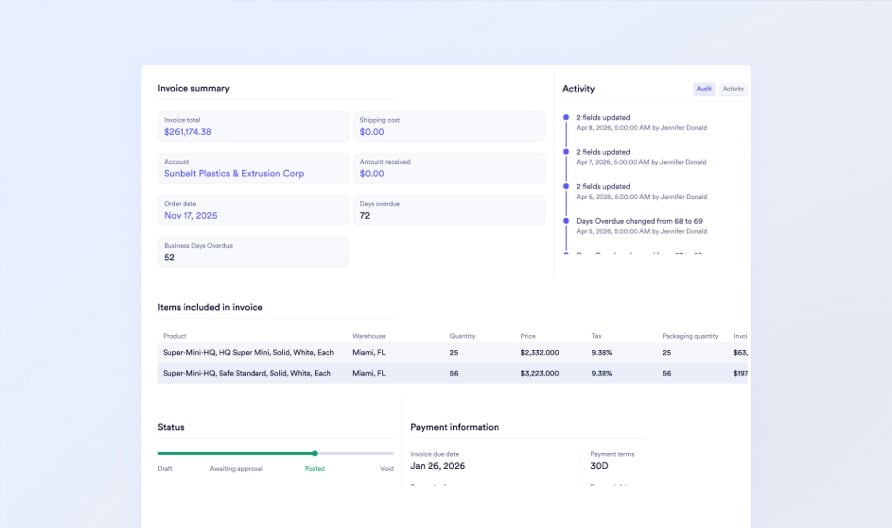
Task: Click the Invoice summary heading
Action: [x=193, y=89]
